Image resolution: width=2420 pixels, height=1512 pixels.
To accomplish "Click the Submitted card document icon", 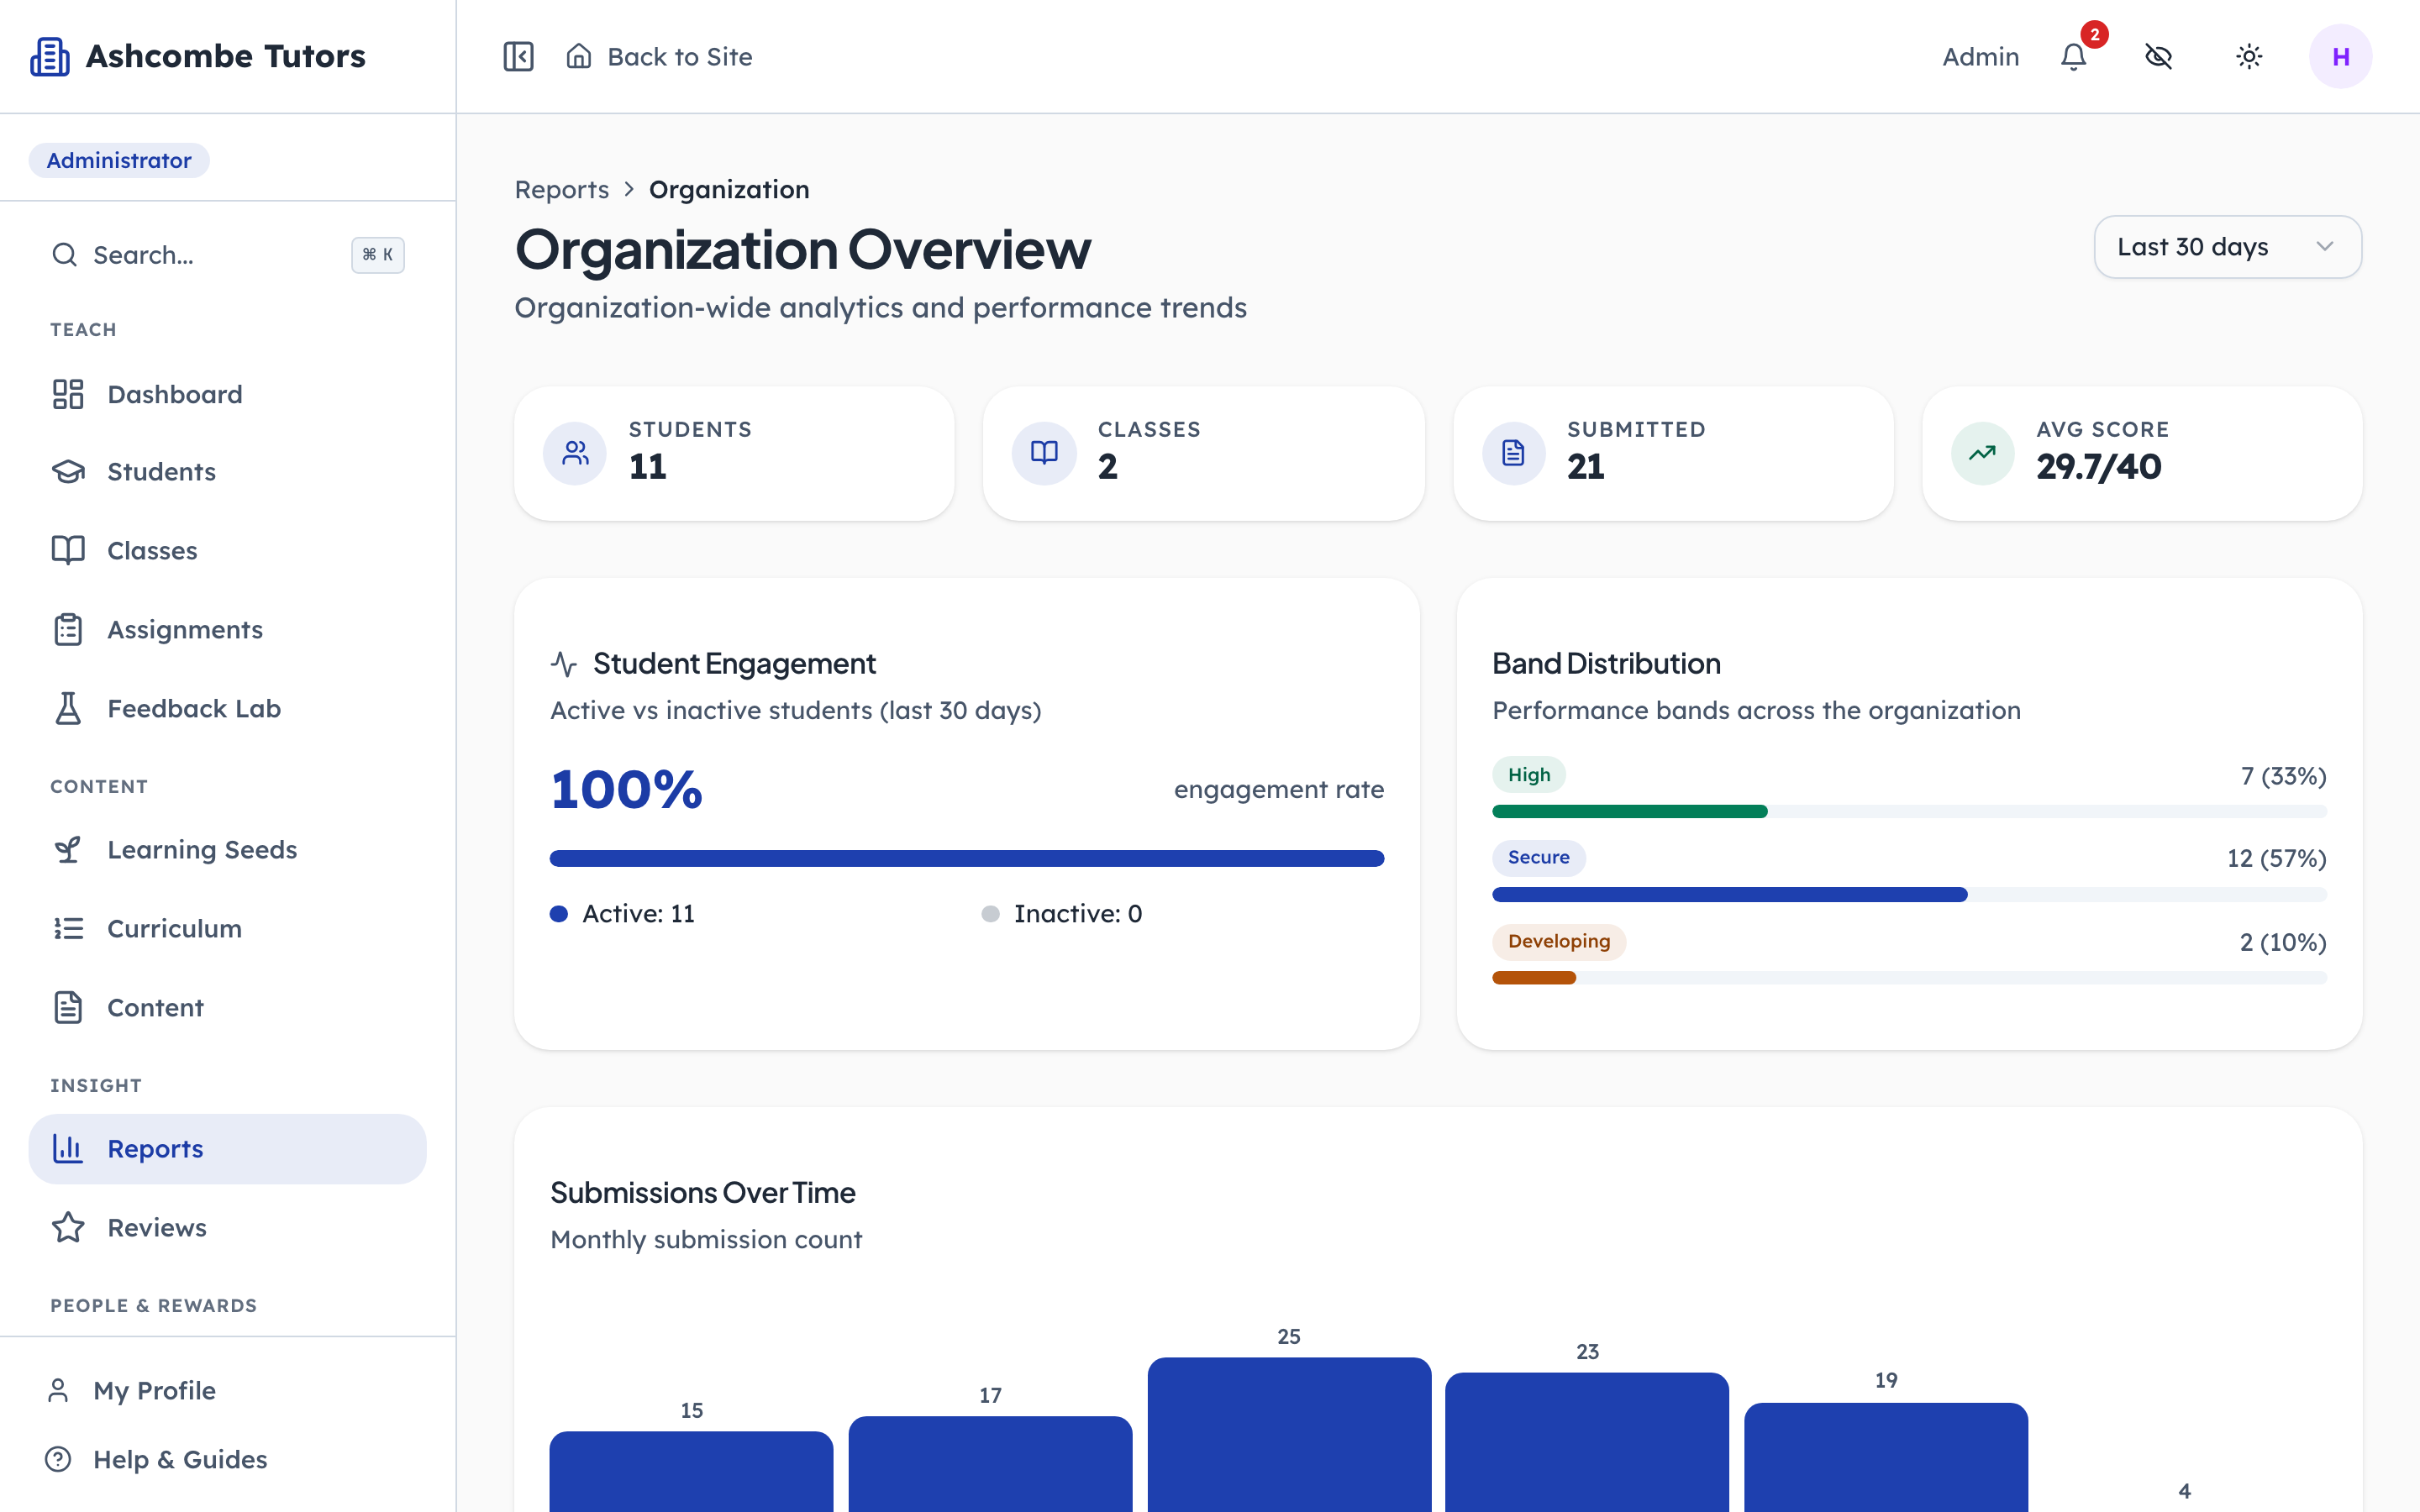I will tap(1514, 453).
